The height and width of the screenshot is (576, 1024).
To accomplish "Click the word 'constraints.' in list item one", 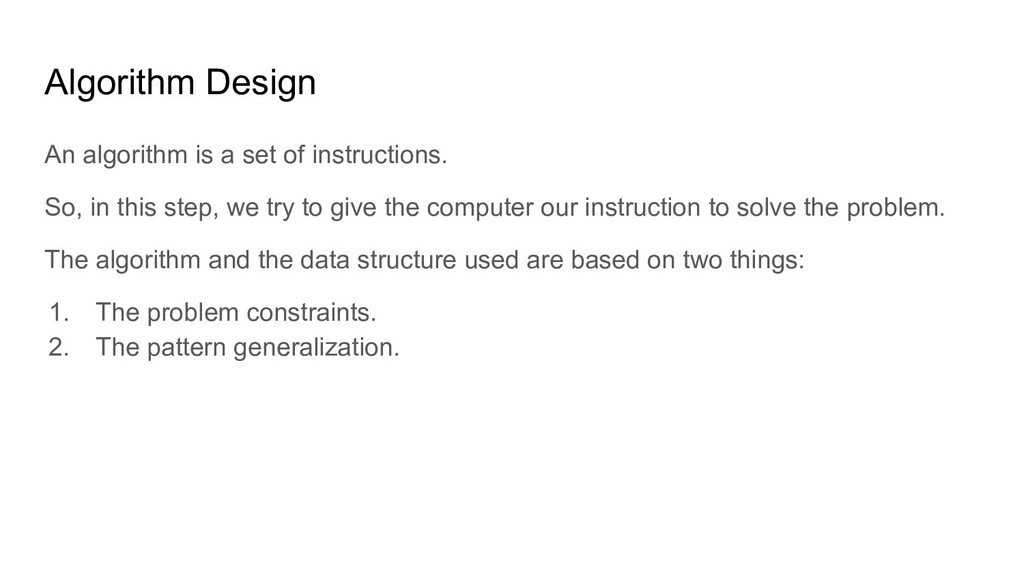I will pos(312,312).
